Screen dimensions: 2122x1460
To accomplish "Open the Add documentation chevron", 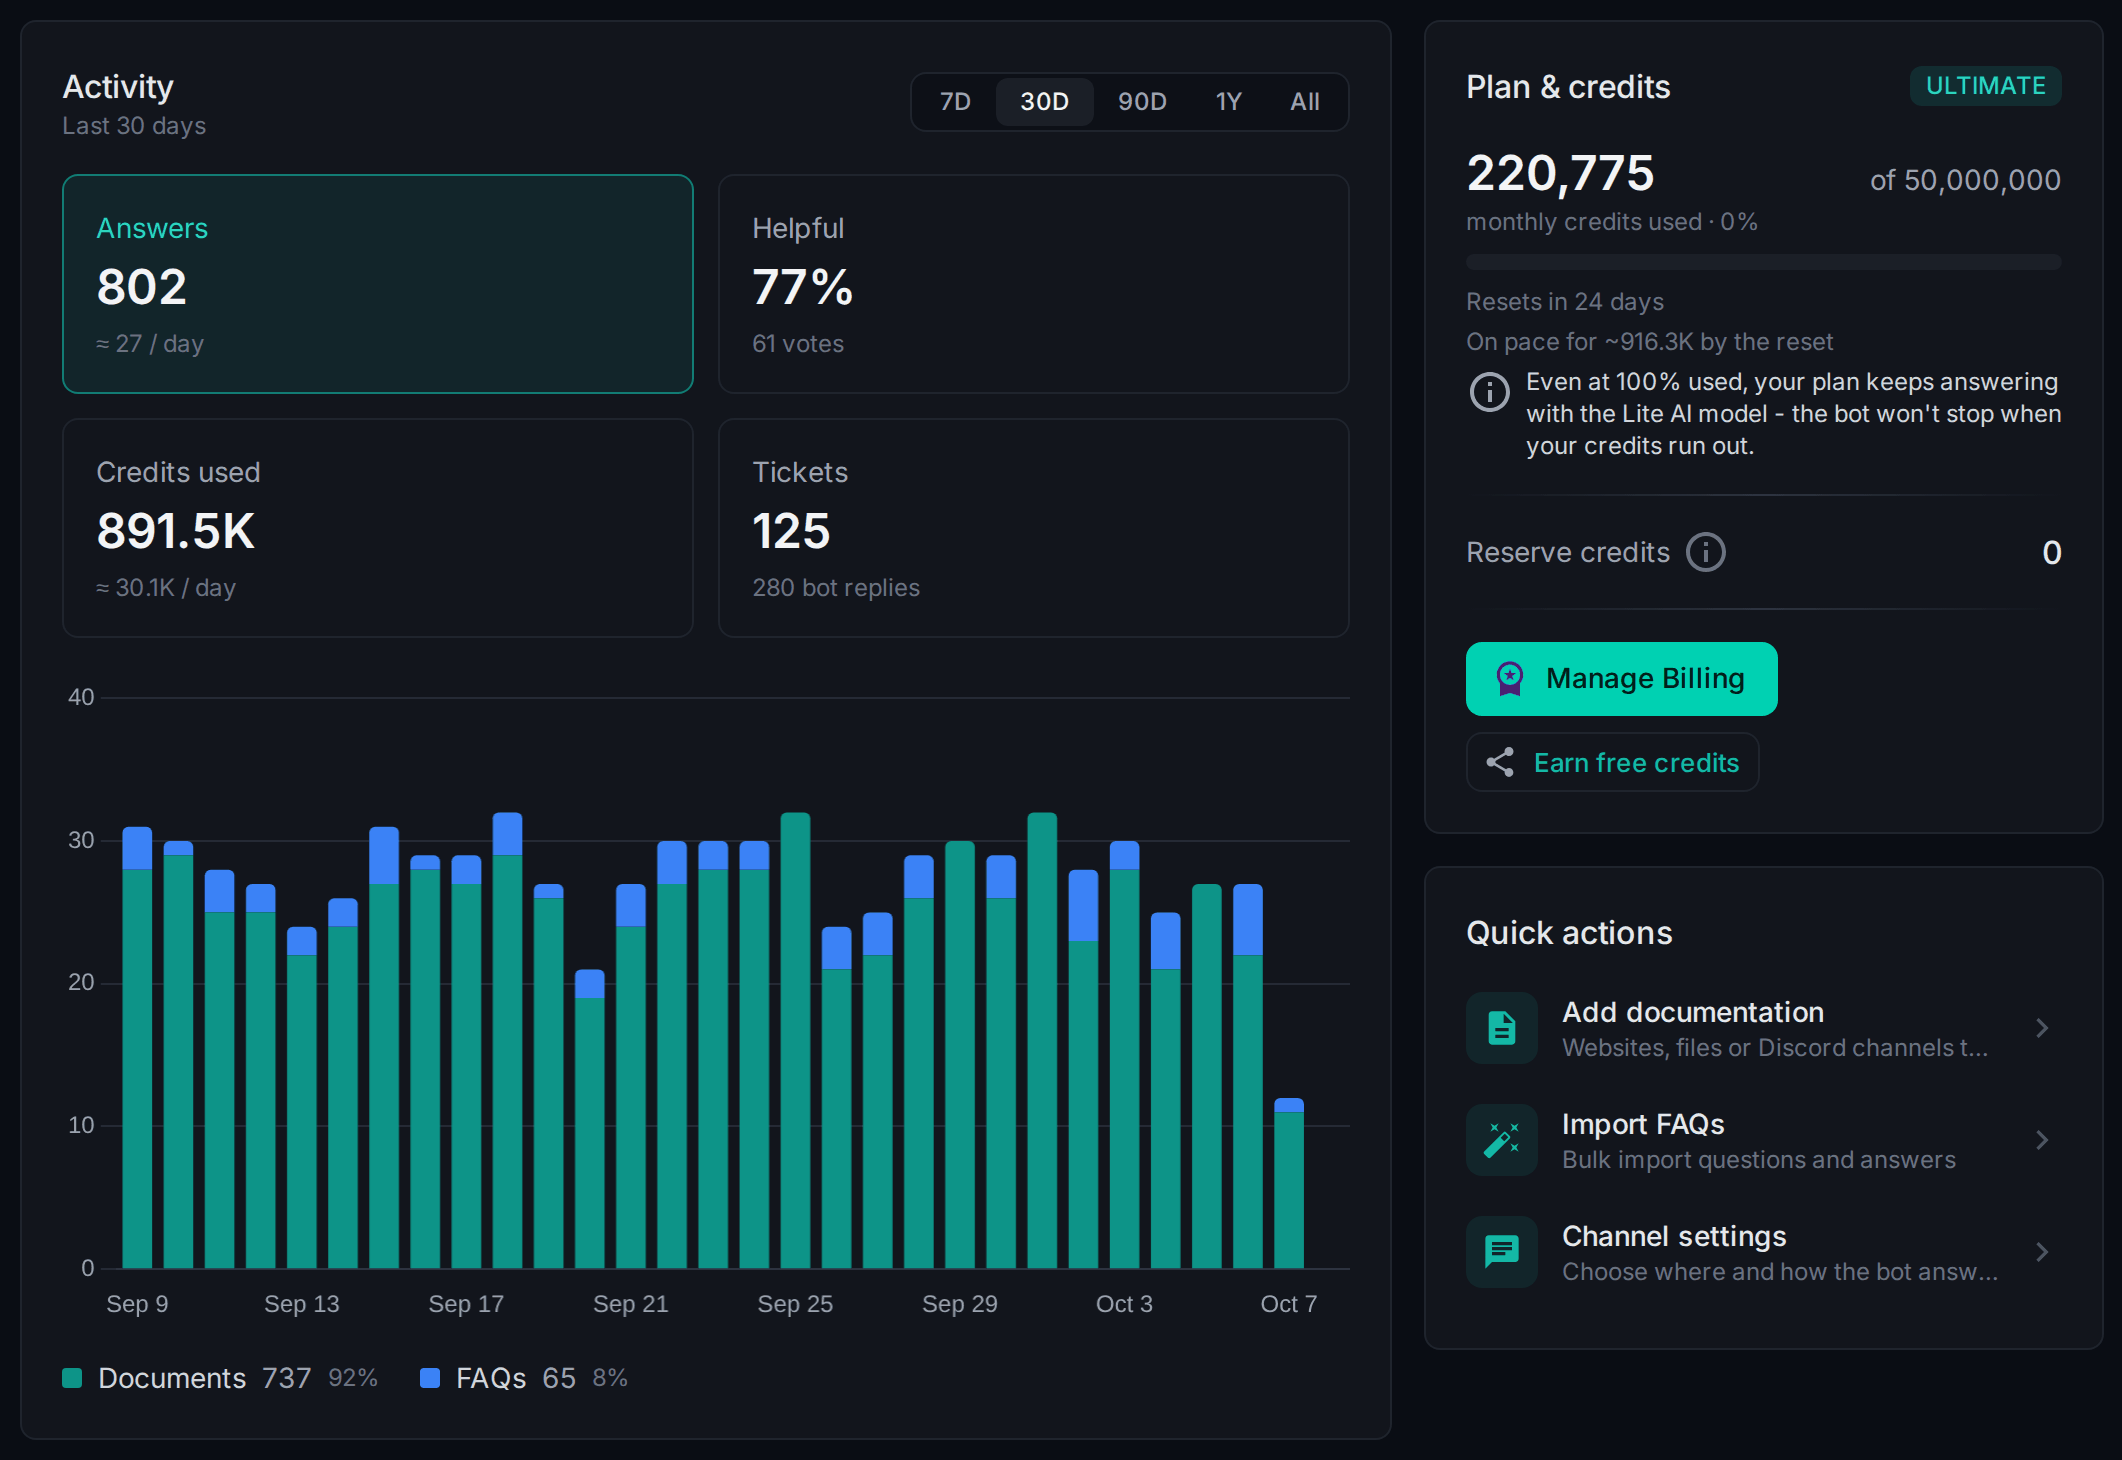I will point(2042,1028).
